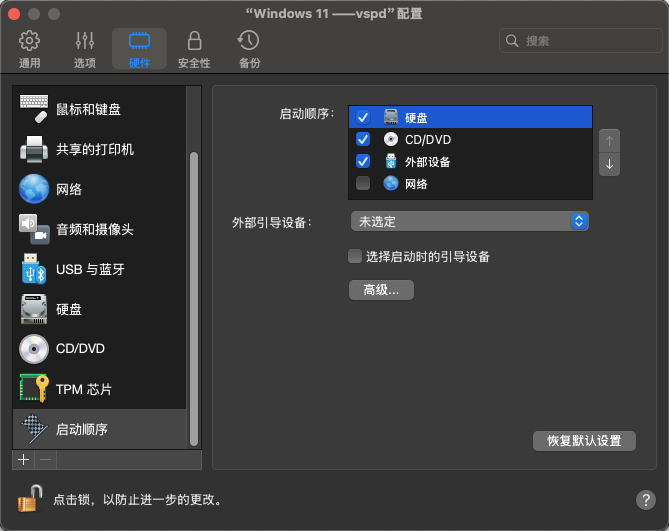The height and width of the screenshot is (531, 669).
Task: Select 音频和摄像头 speaker icon in sidebar
Action: coord(34,229)
